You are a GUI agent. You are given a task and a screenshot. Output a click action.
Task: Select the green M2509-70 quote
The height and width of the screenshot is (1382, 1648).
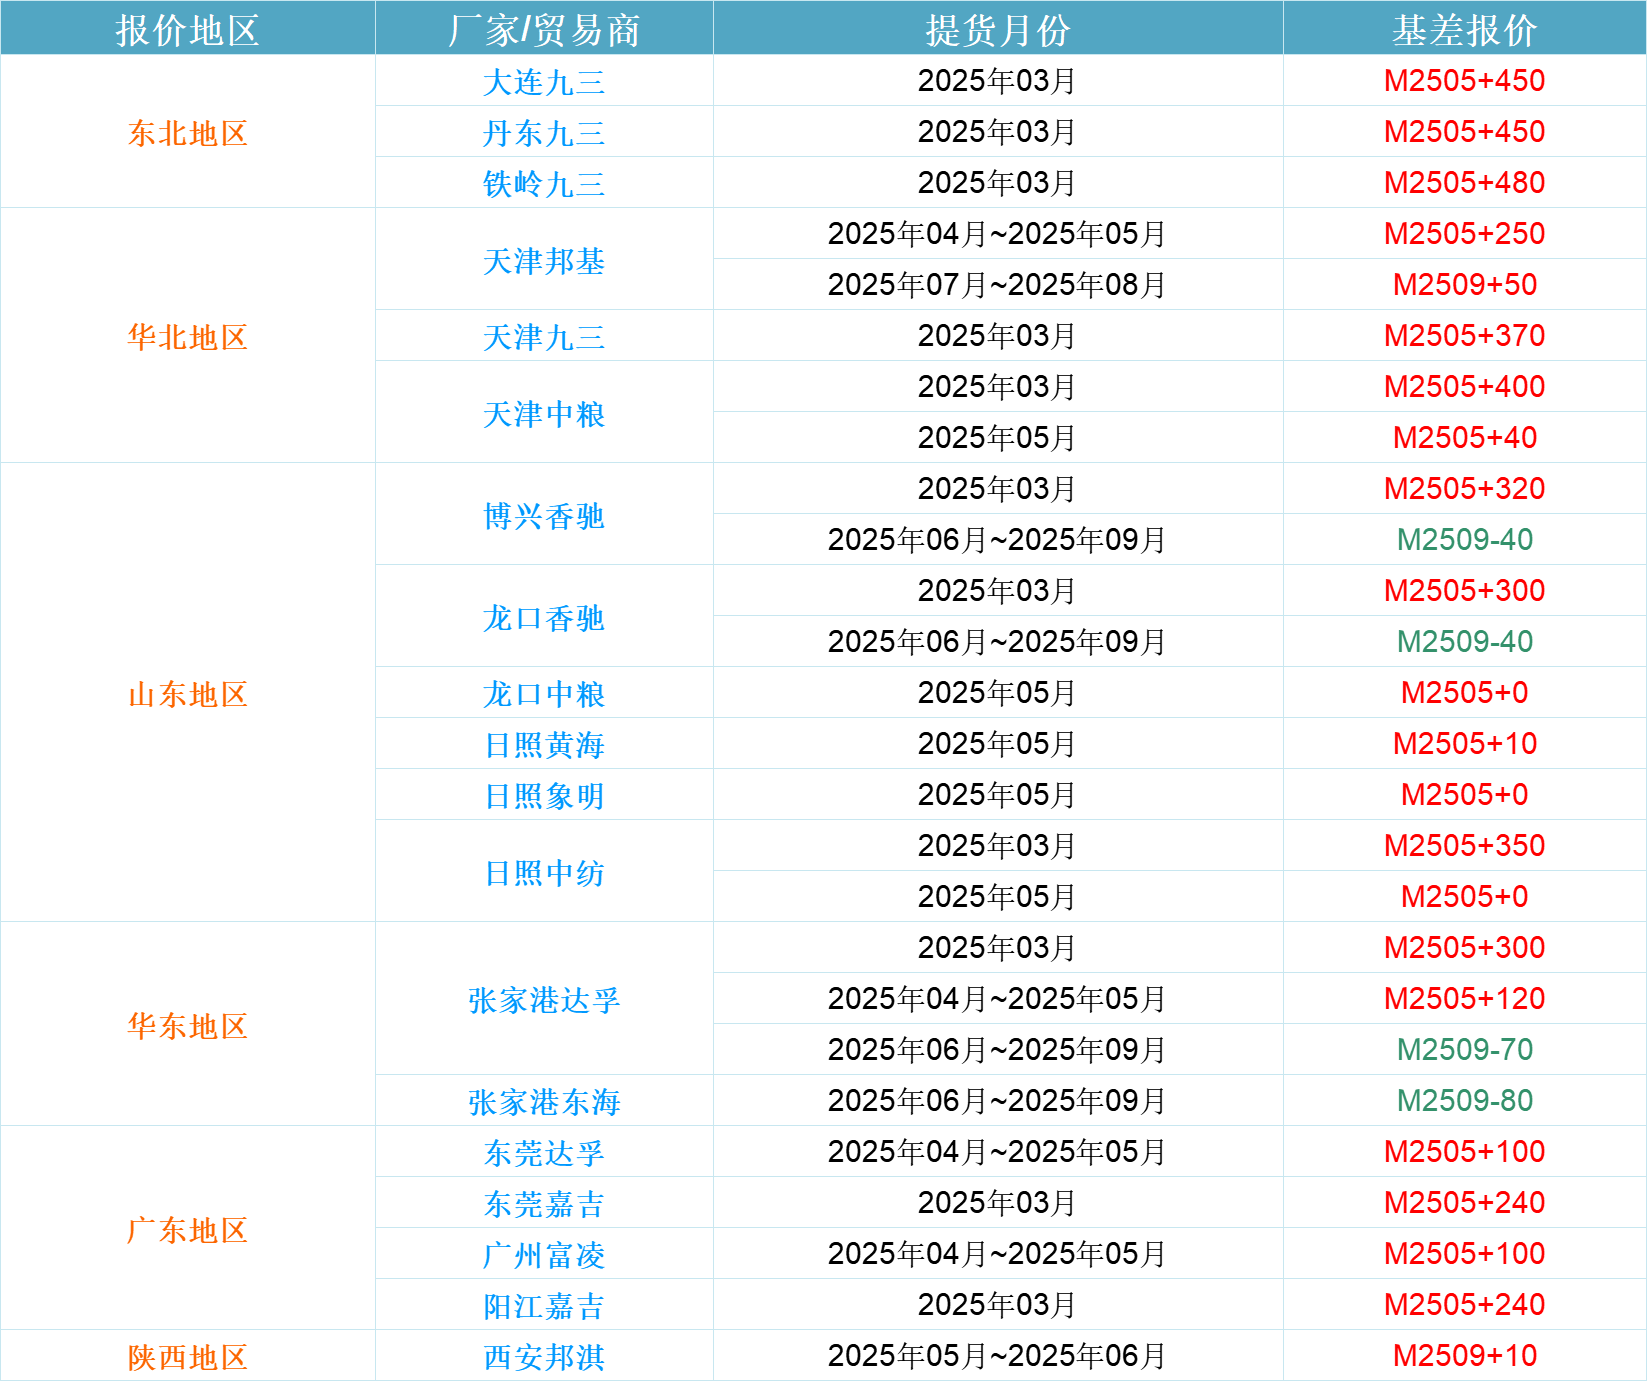pos(1464,1050)
